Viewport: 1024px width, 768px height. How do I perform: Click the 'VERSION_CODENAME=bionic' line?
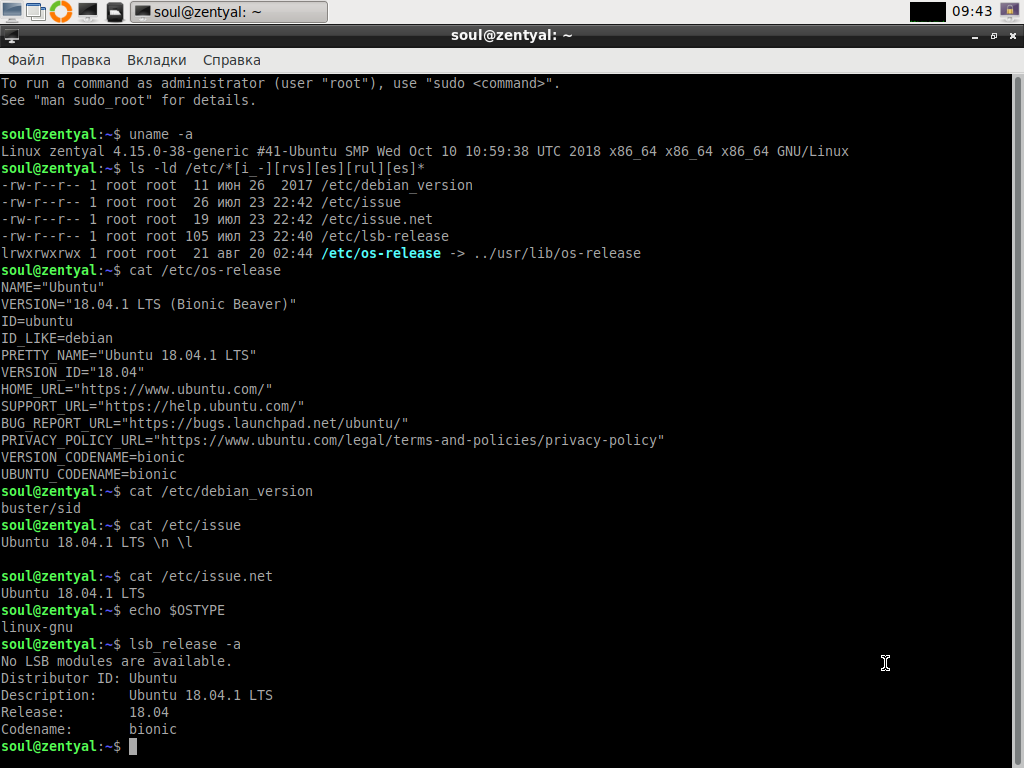(x=93, y=457)
